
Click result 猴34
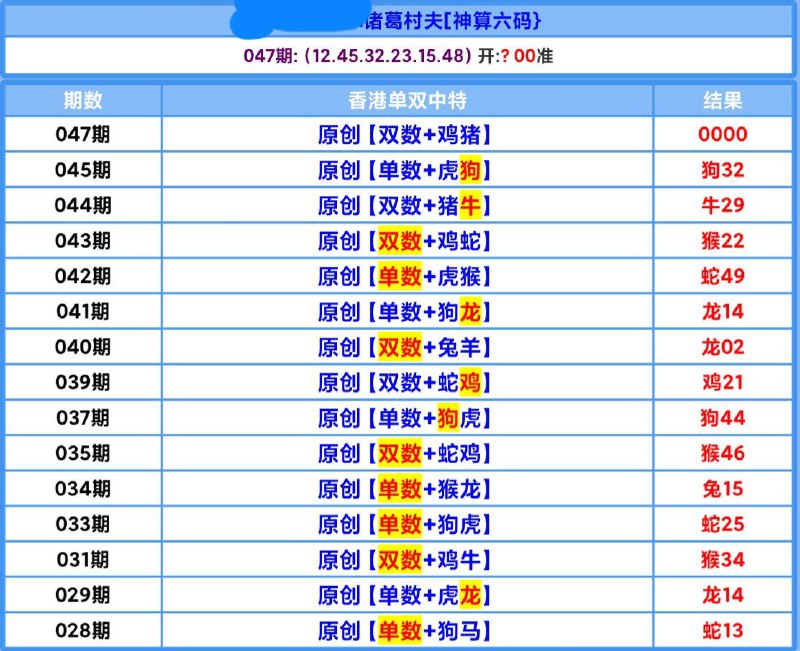(x=722, y=560)
